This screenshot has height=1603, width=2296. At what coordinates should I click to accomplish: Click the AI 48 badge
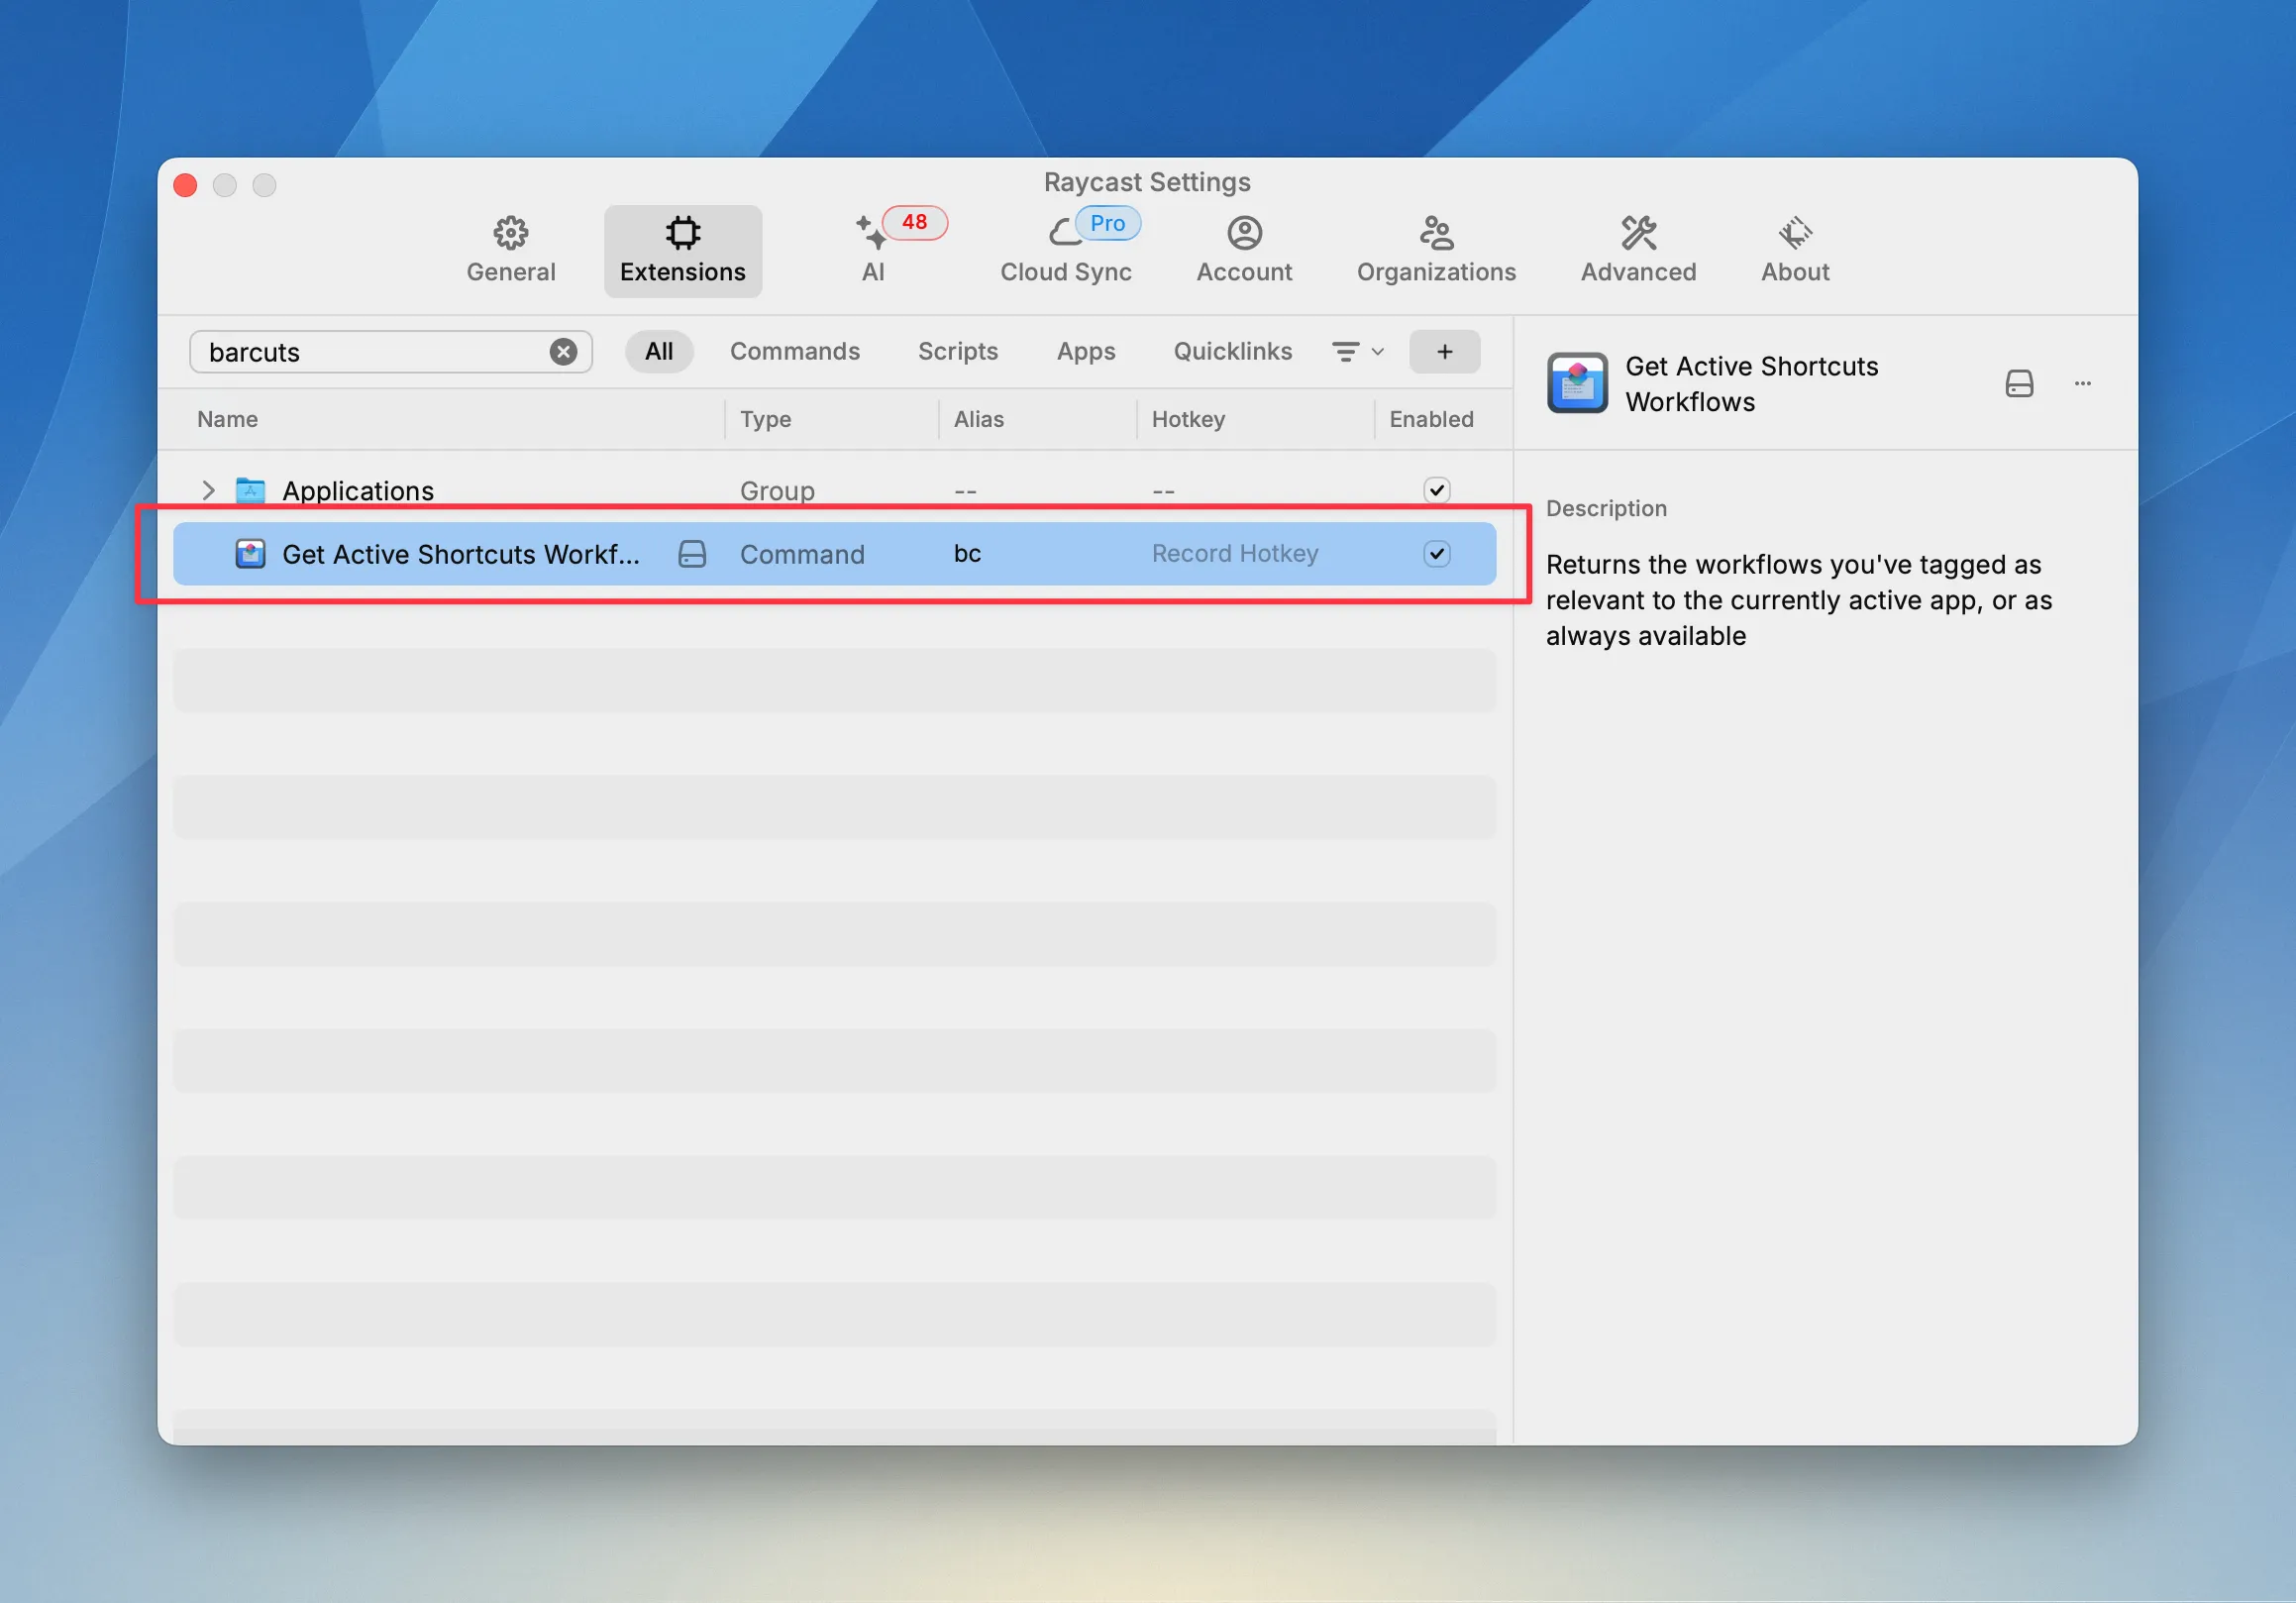click(x=914, y=222)
